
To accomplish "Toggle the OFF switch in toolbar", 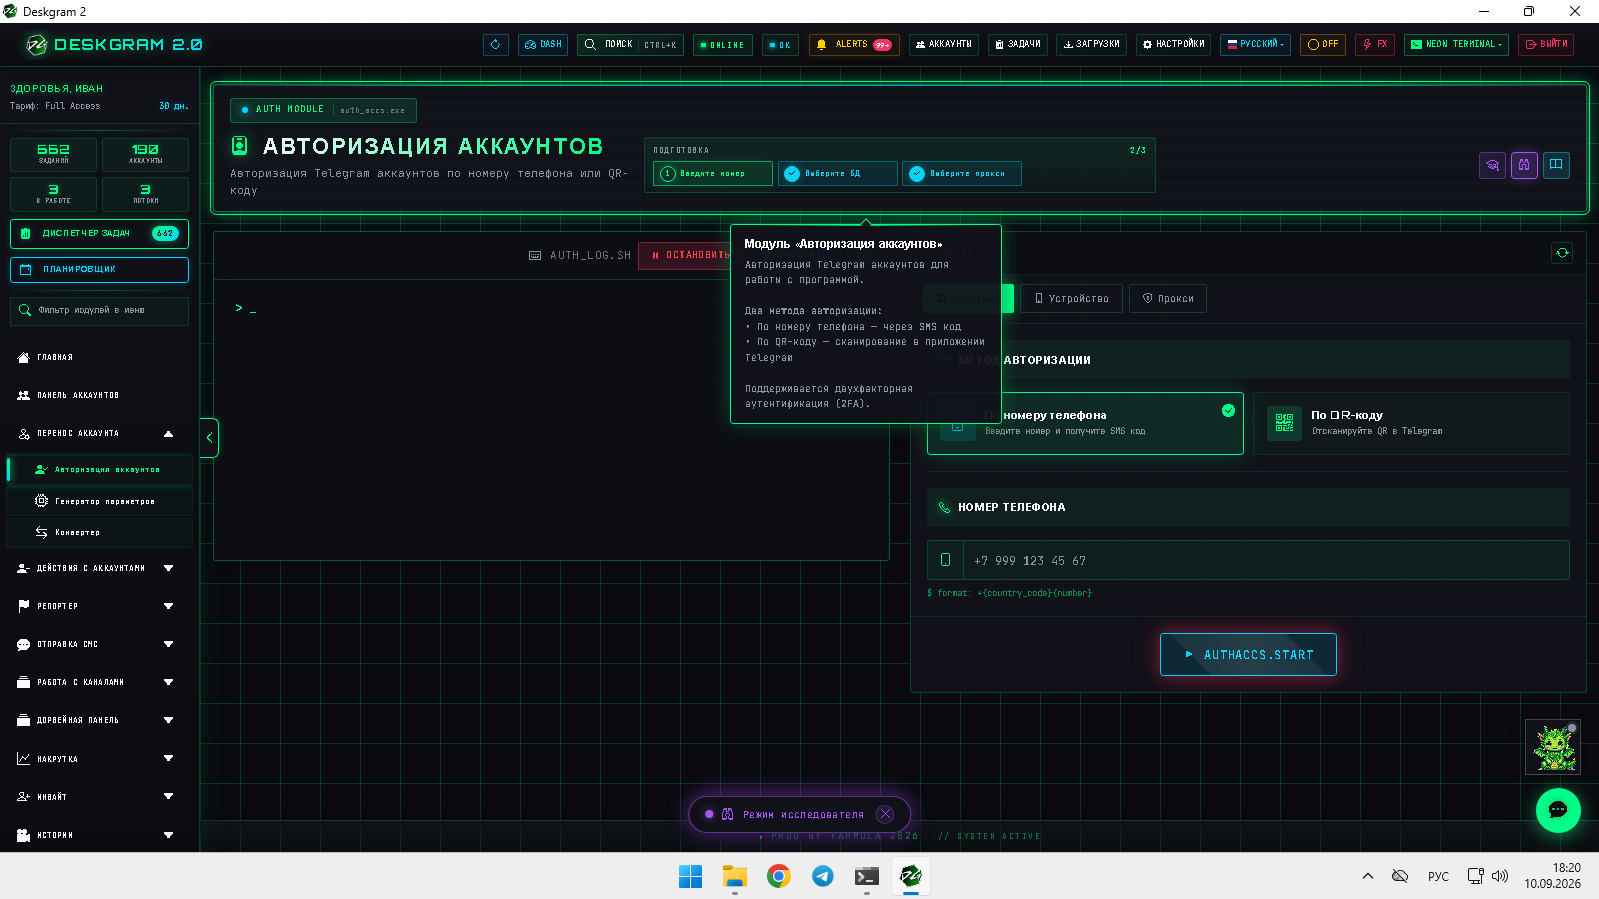I will point(1323,45).
